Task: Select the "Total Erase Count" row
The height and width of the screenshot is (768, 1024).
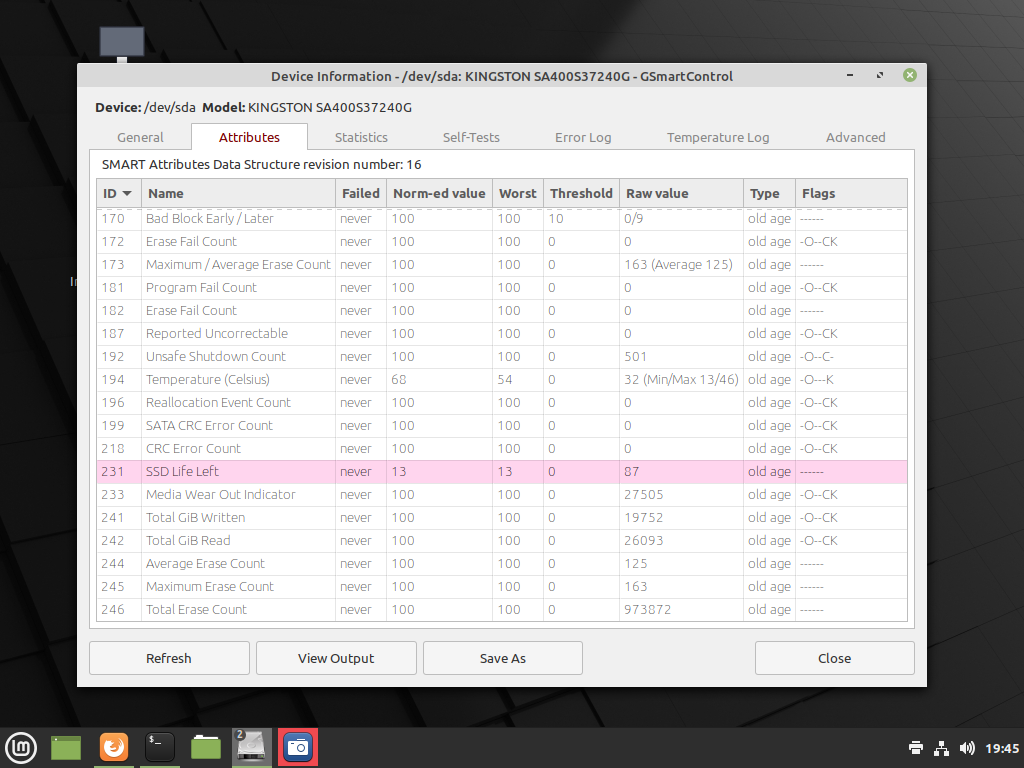Action: 502,609
